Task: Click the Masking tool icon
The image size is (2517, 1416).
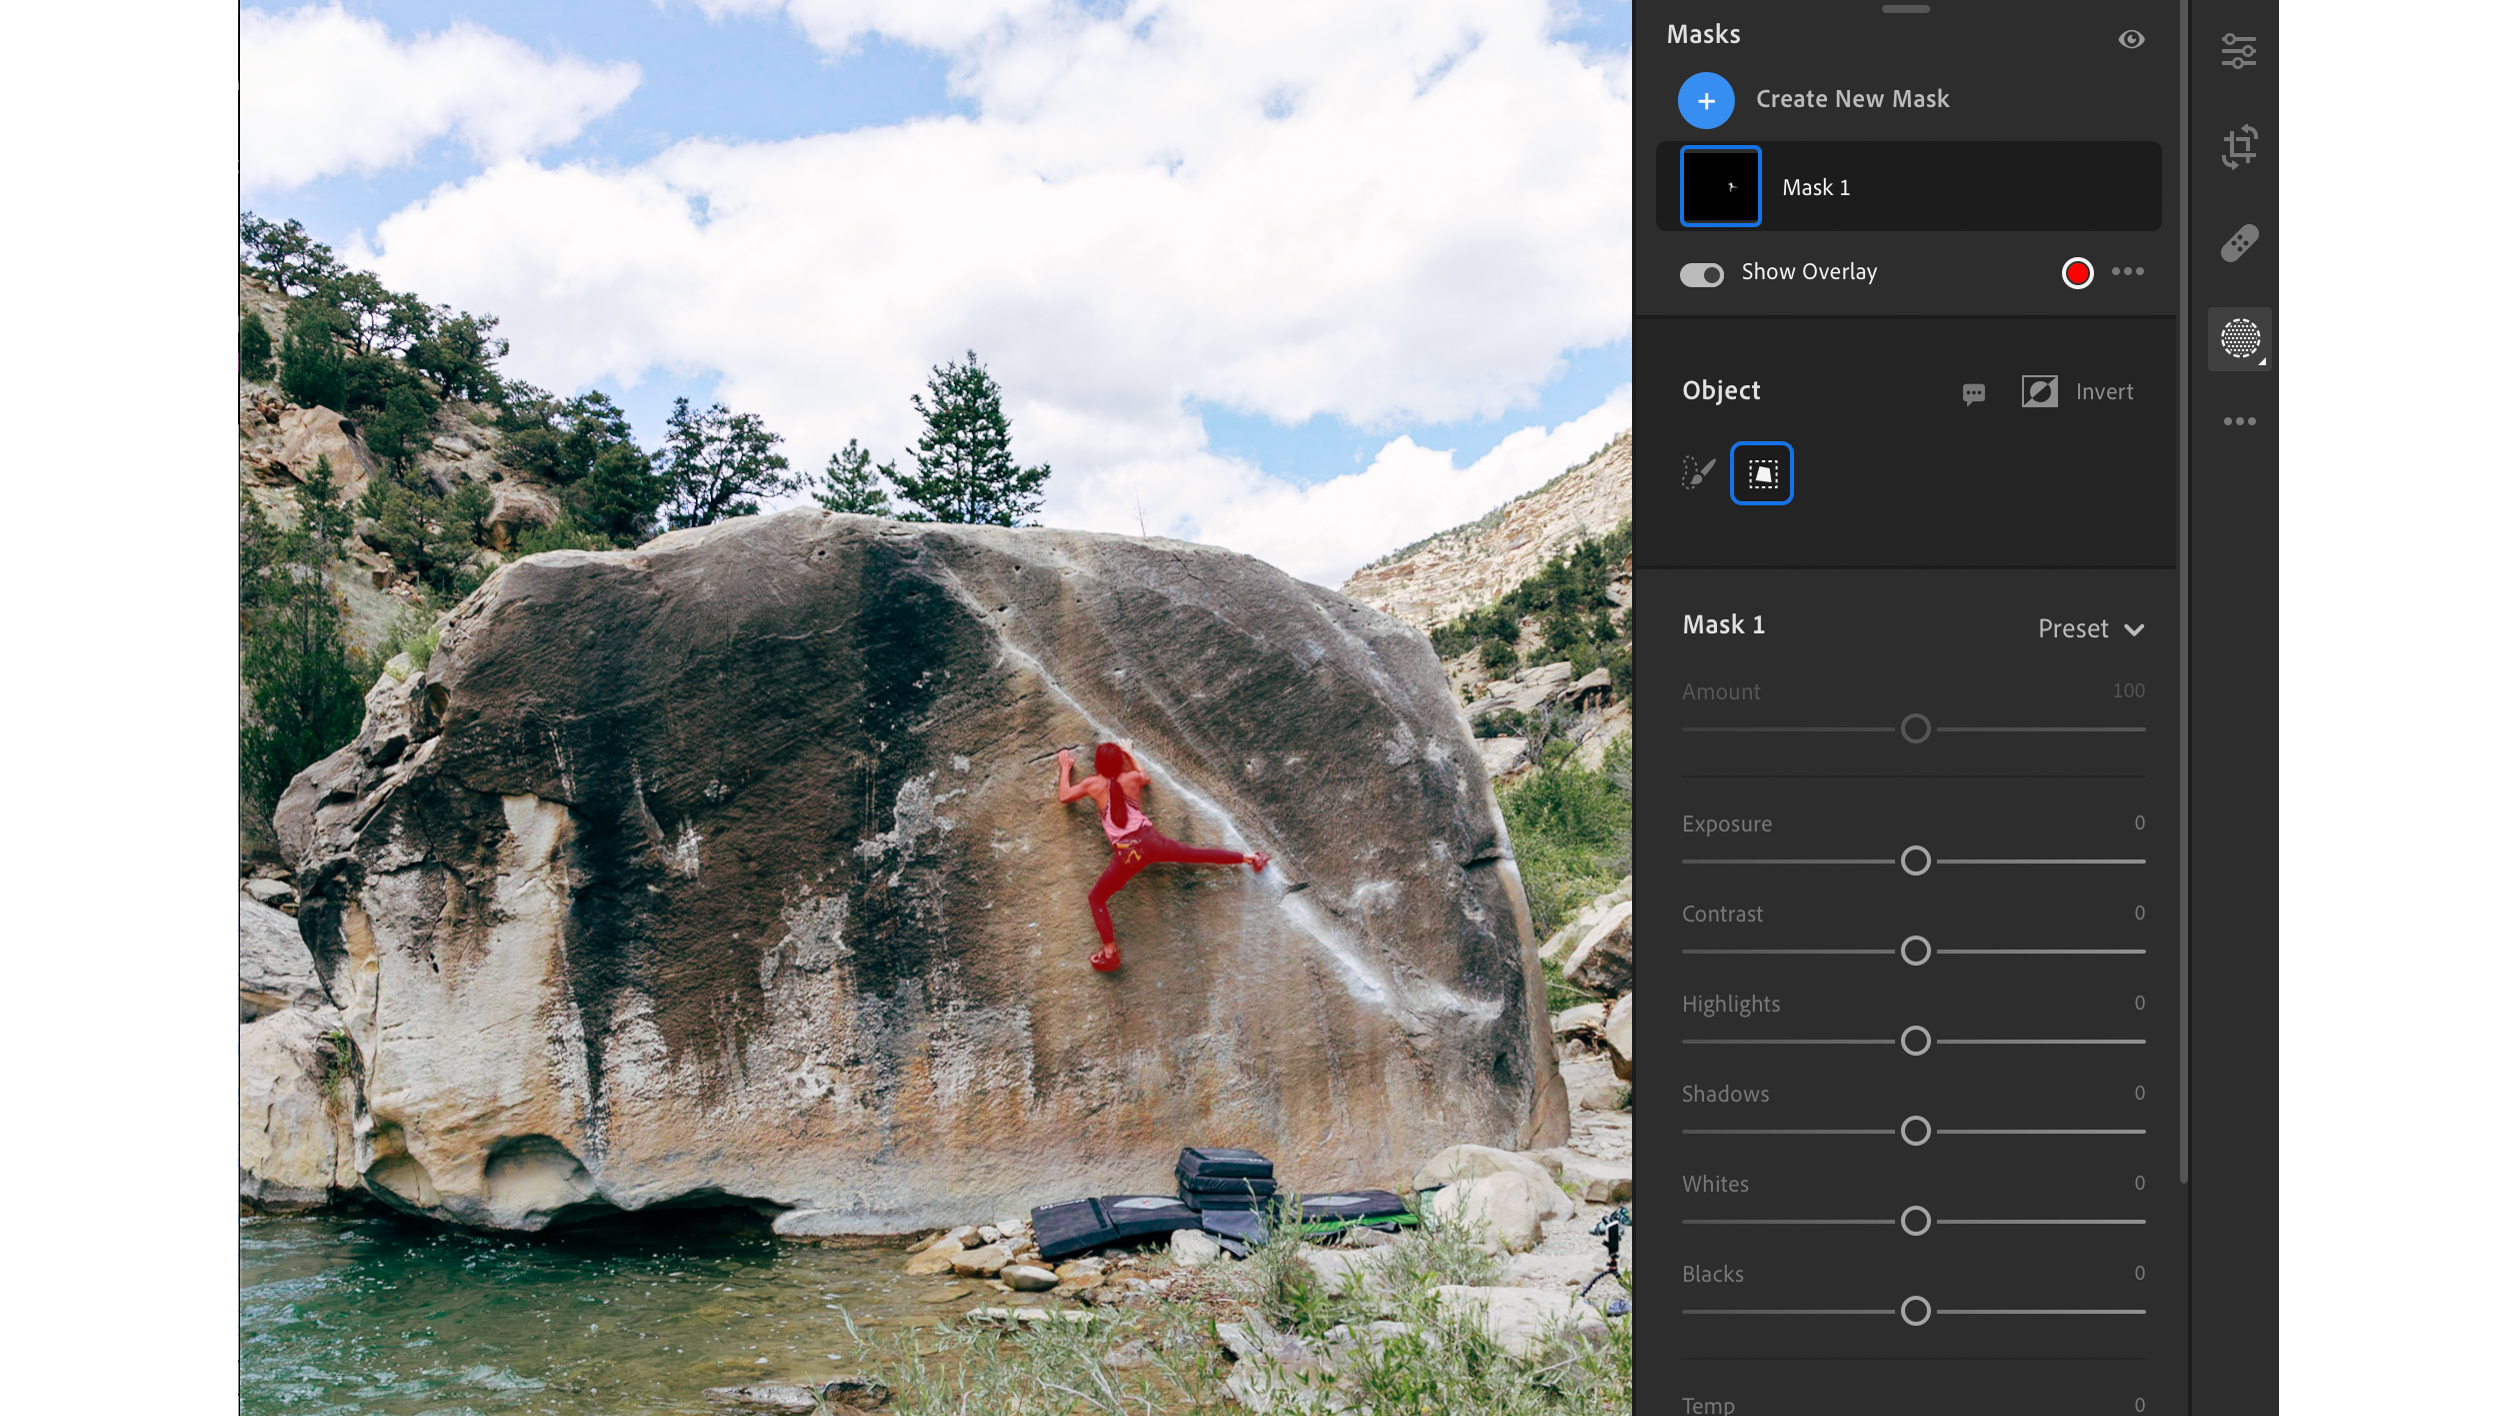Action: click(2240, 339)
